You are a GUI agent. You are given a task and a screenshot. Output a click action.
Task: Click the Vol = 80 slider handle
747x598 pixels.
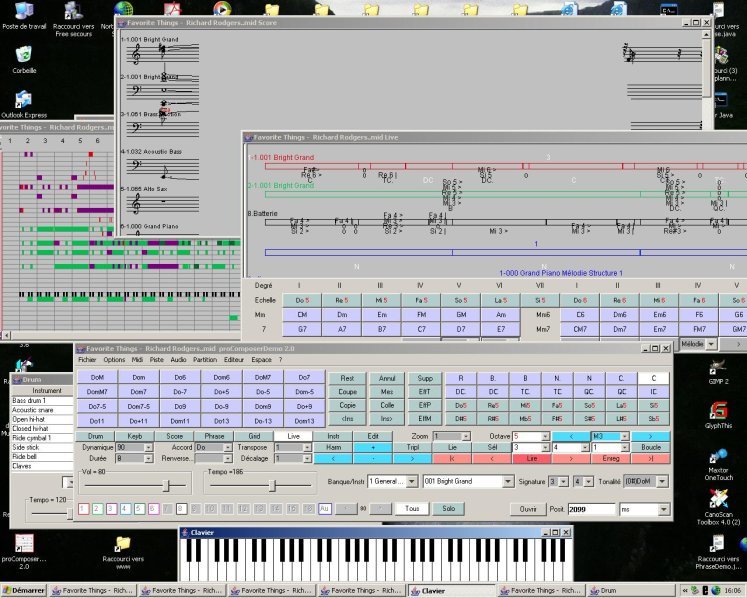(166, 486)
